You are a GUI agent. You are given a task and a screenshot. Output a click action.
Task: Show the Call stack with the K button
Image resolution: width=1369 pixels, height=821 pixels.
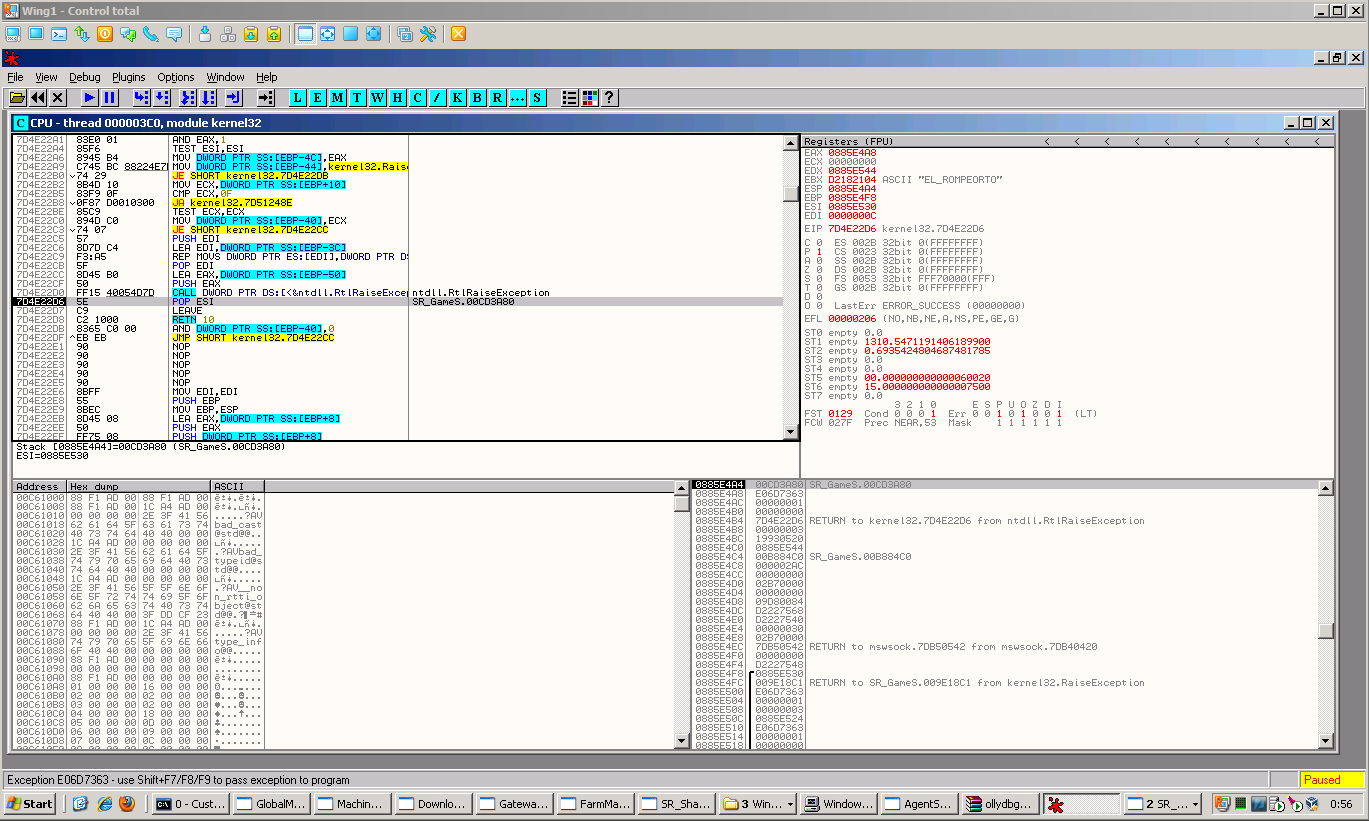pyautogui.click(x=458, y=97)
